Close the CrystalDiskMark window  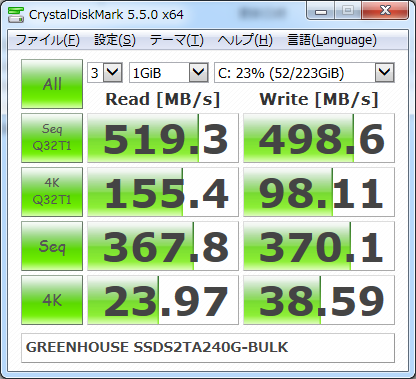click(385, 11)
